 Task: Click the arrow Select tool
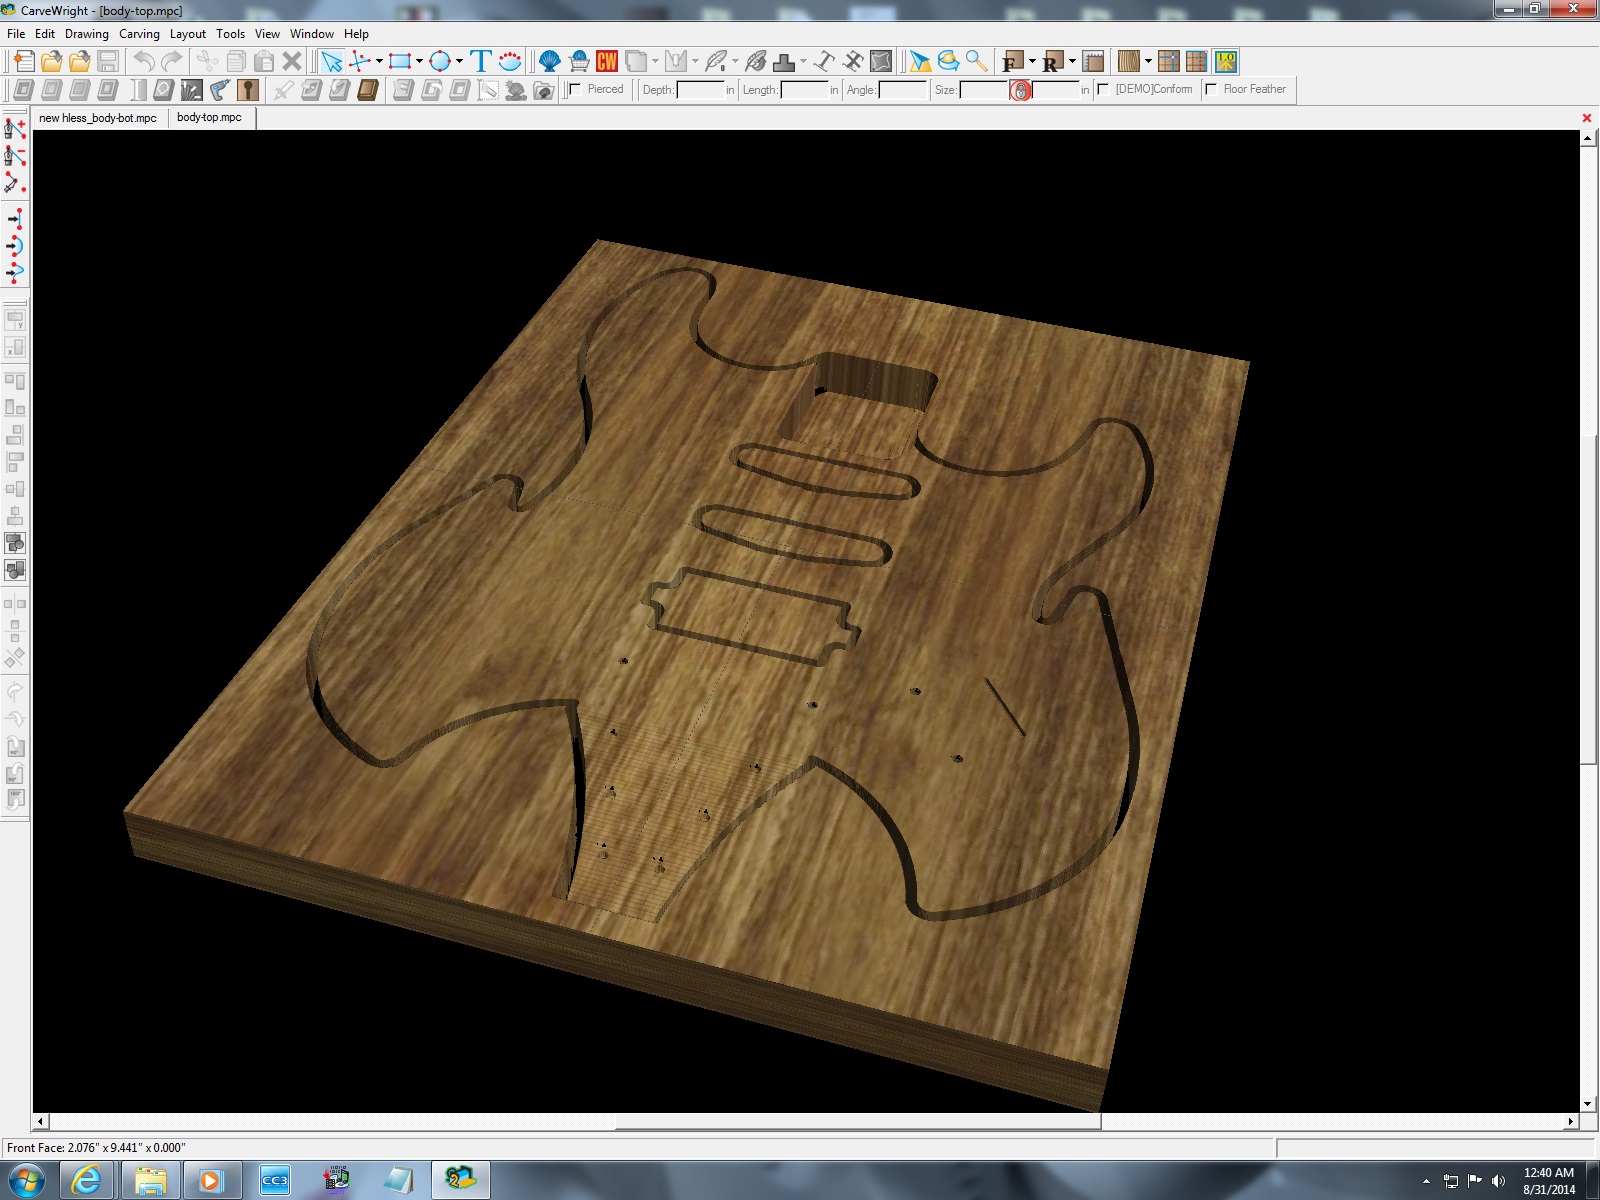331,61
